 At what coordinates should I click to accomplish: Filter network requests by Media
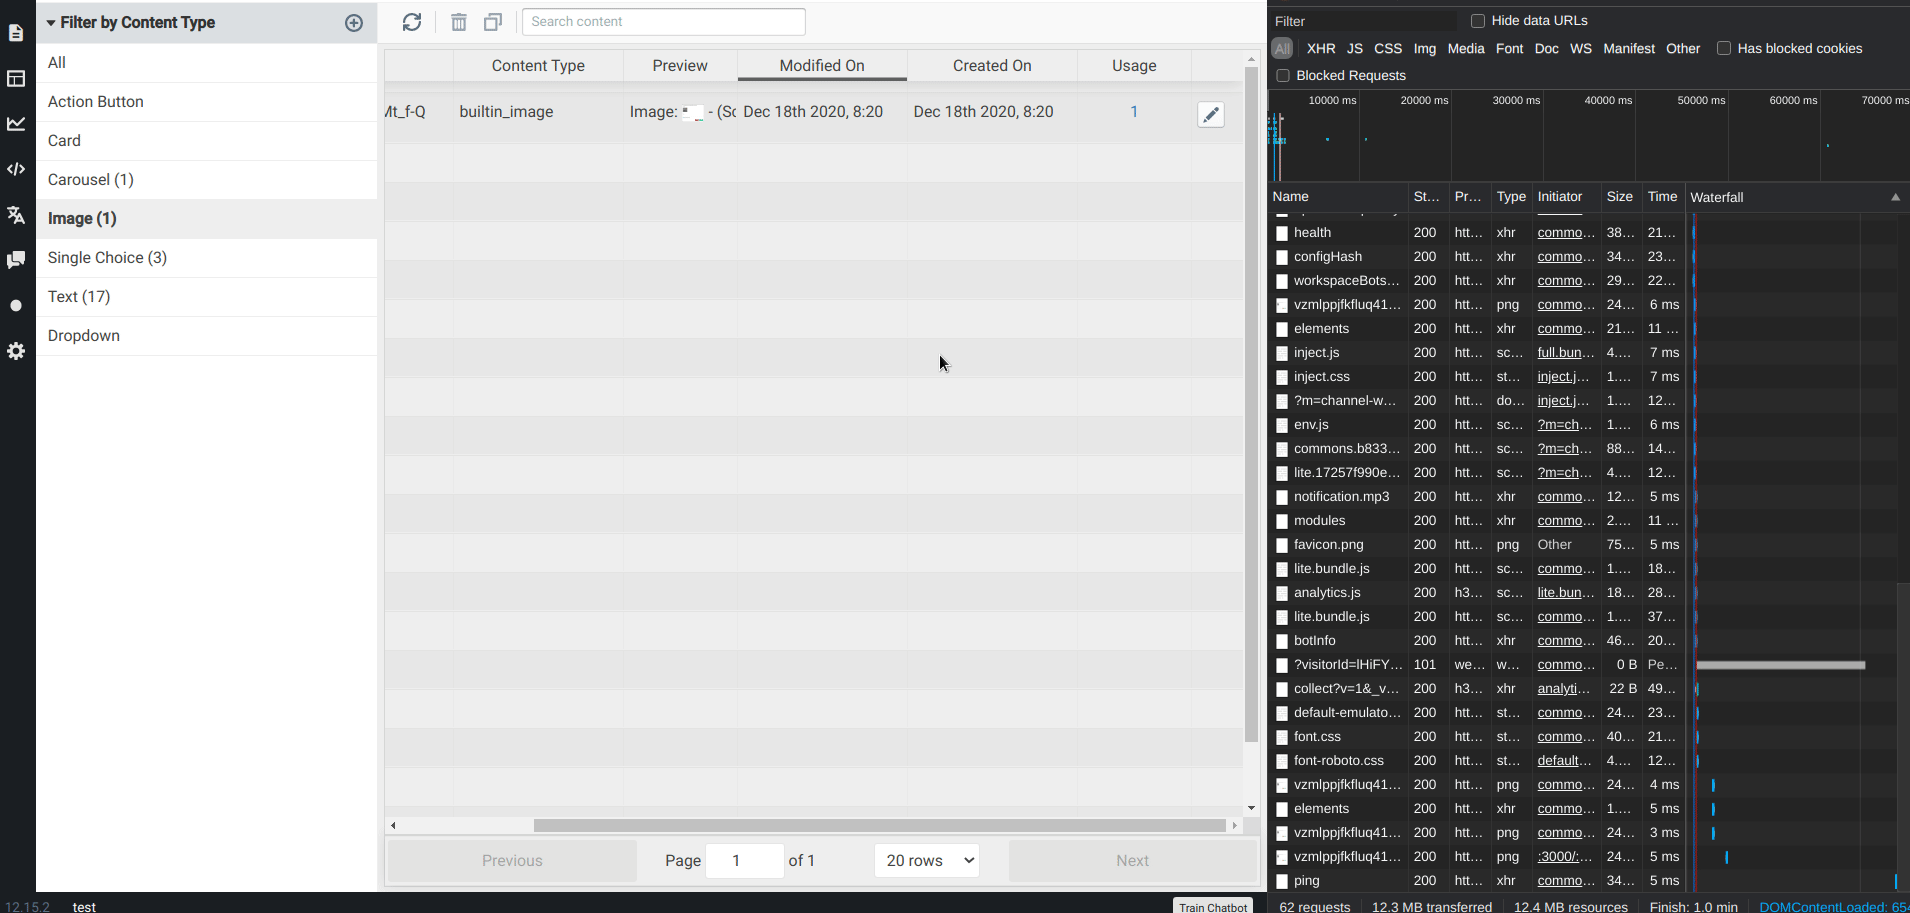pyautogui.click(x=1466, y=48)
